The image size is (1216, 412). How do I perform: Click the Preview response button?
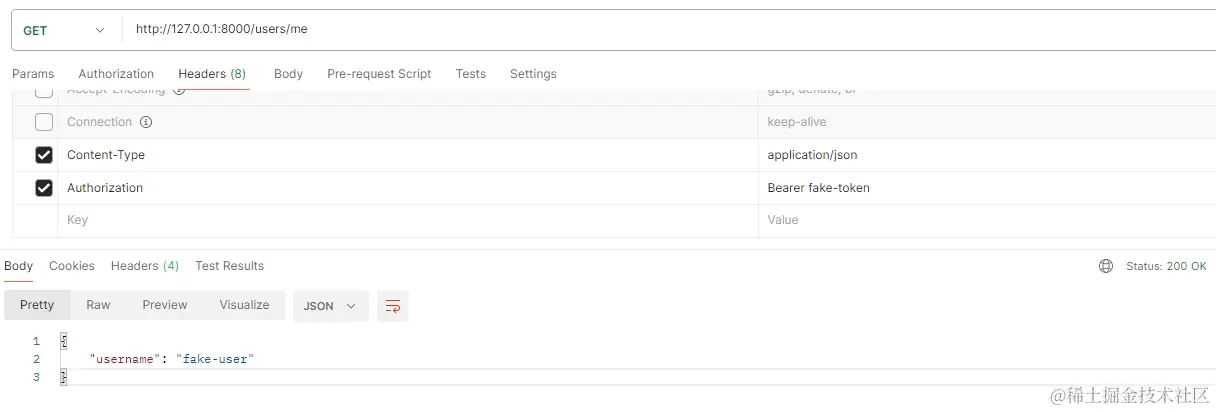pyautogui.click(x=165, y=305)
